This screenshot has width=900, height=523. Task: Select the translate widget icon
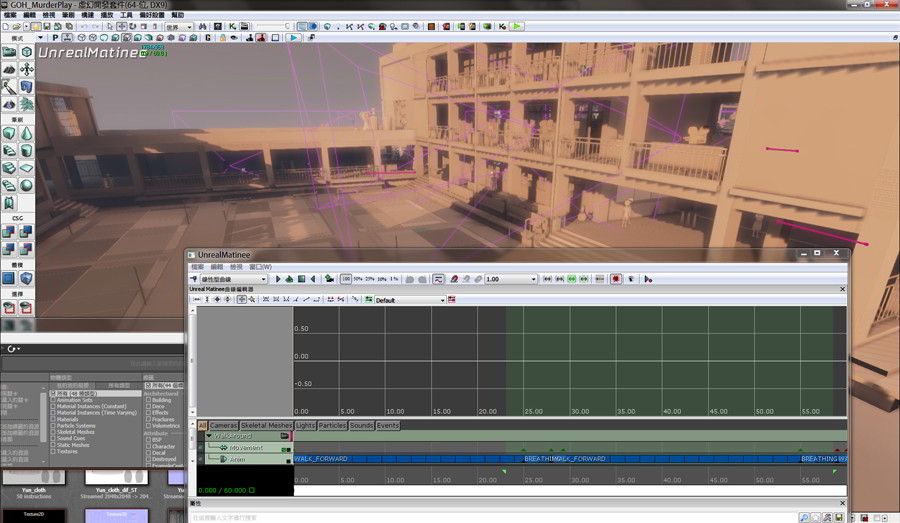[x=122, y=26]
